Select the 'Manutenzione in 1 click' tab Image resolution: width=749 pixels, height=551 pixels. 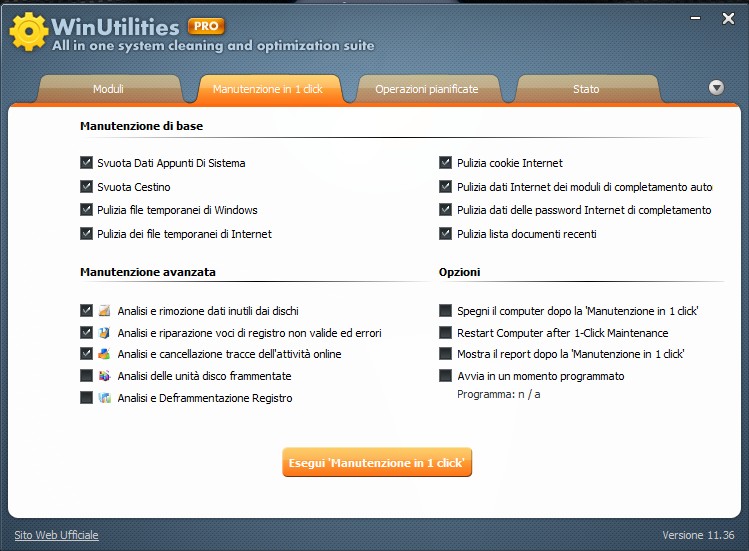[268, 89]
